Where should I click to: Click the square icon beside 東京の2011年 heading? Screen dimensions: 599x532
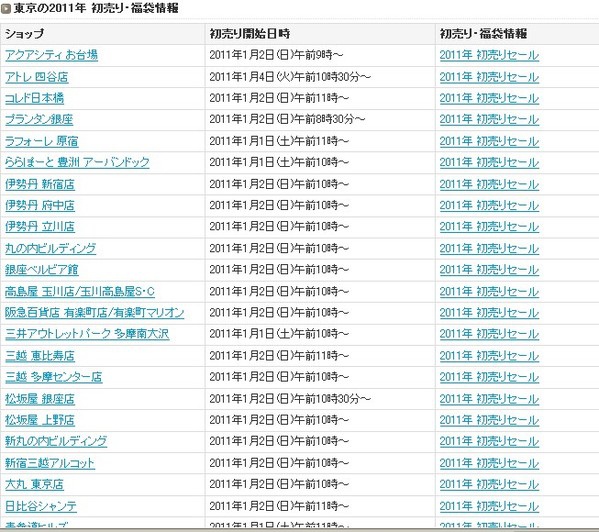coord(6,9)
